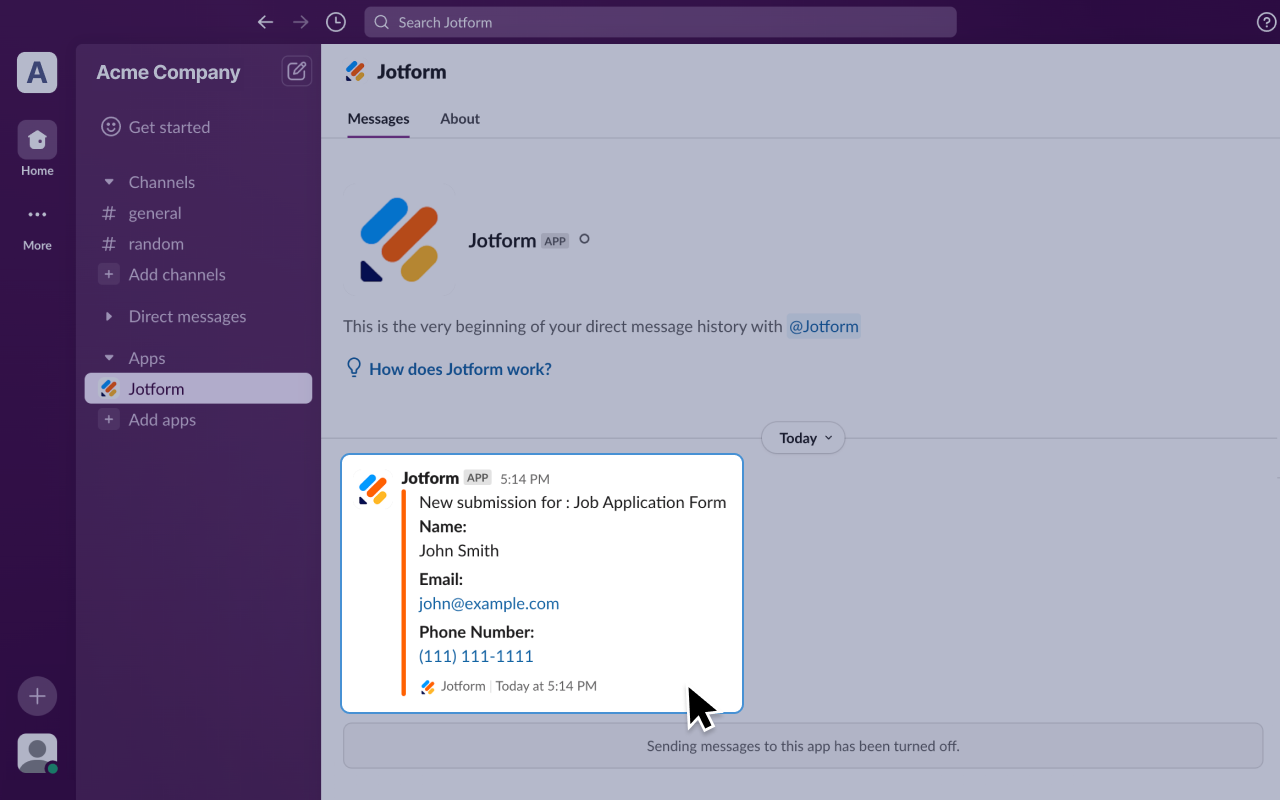Click the large Jotform logo
The width and height of the screenshot is (1280, 800).
[400, 240]
